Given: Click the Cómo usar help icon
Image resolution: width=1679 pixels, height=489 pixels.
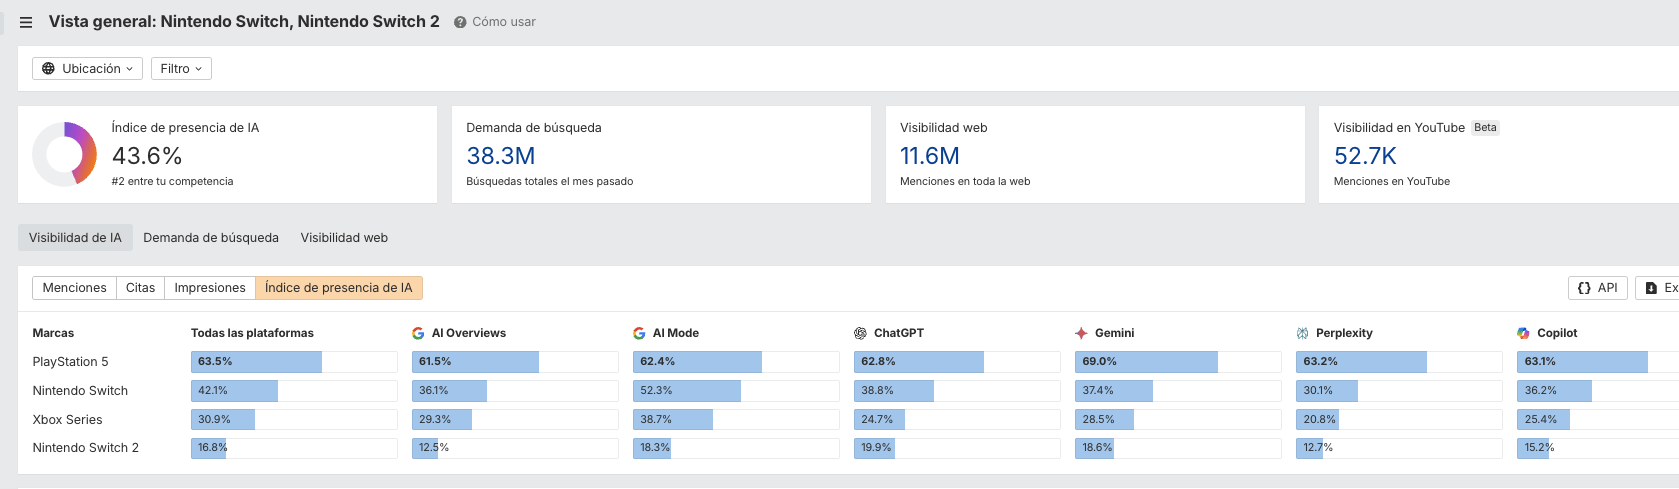Looking at the screenshot, I should click(x=460, y=22).
